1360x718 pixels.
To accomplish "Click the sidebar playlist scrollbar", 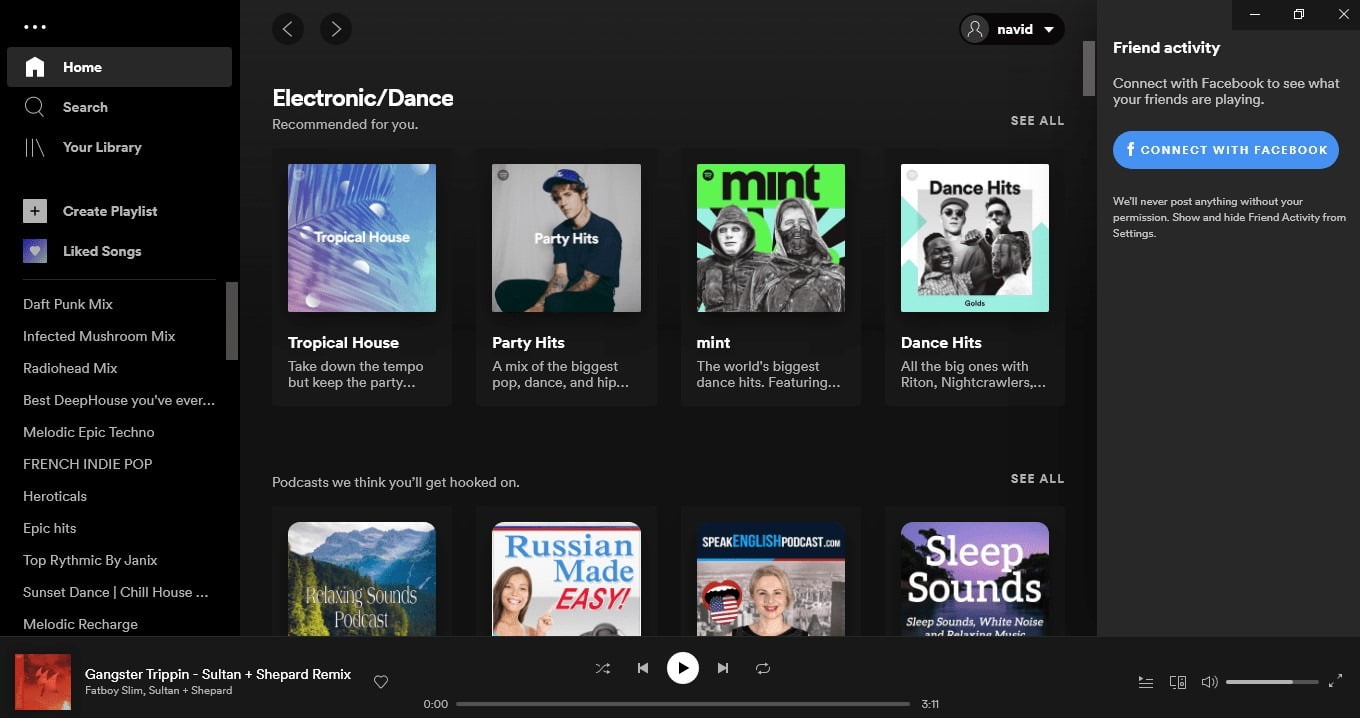I will pyautogui.click(x=232, y=320).
